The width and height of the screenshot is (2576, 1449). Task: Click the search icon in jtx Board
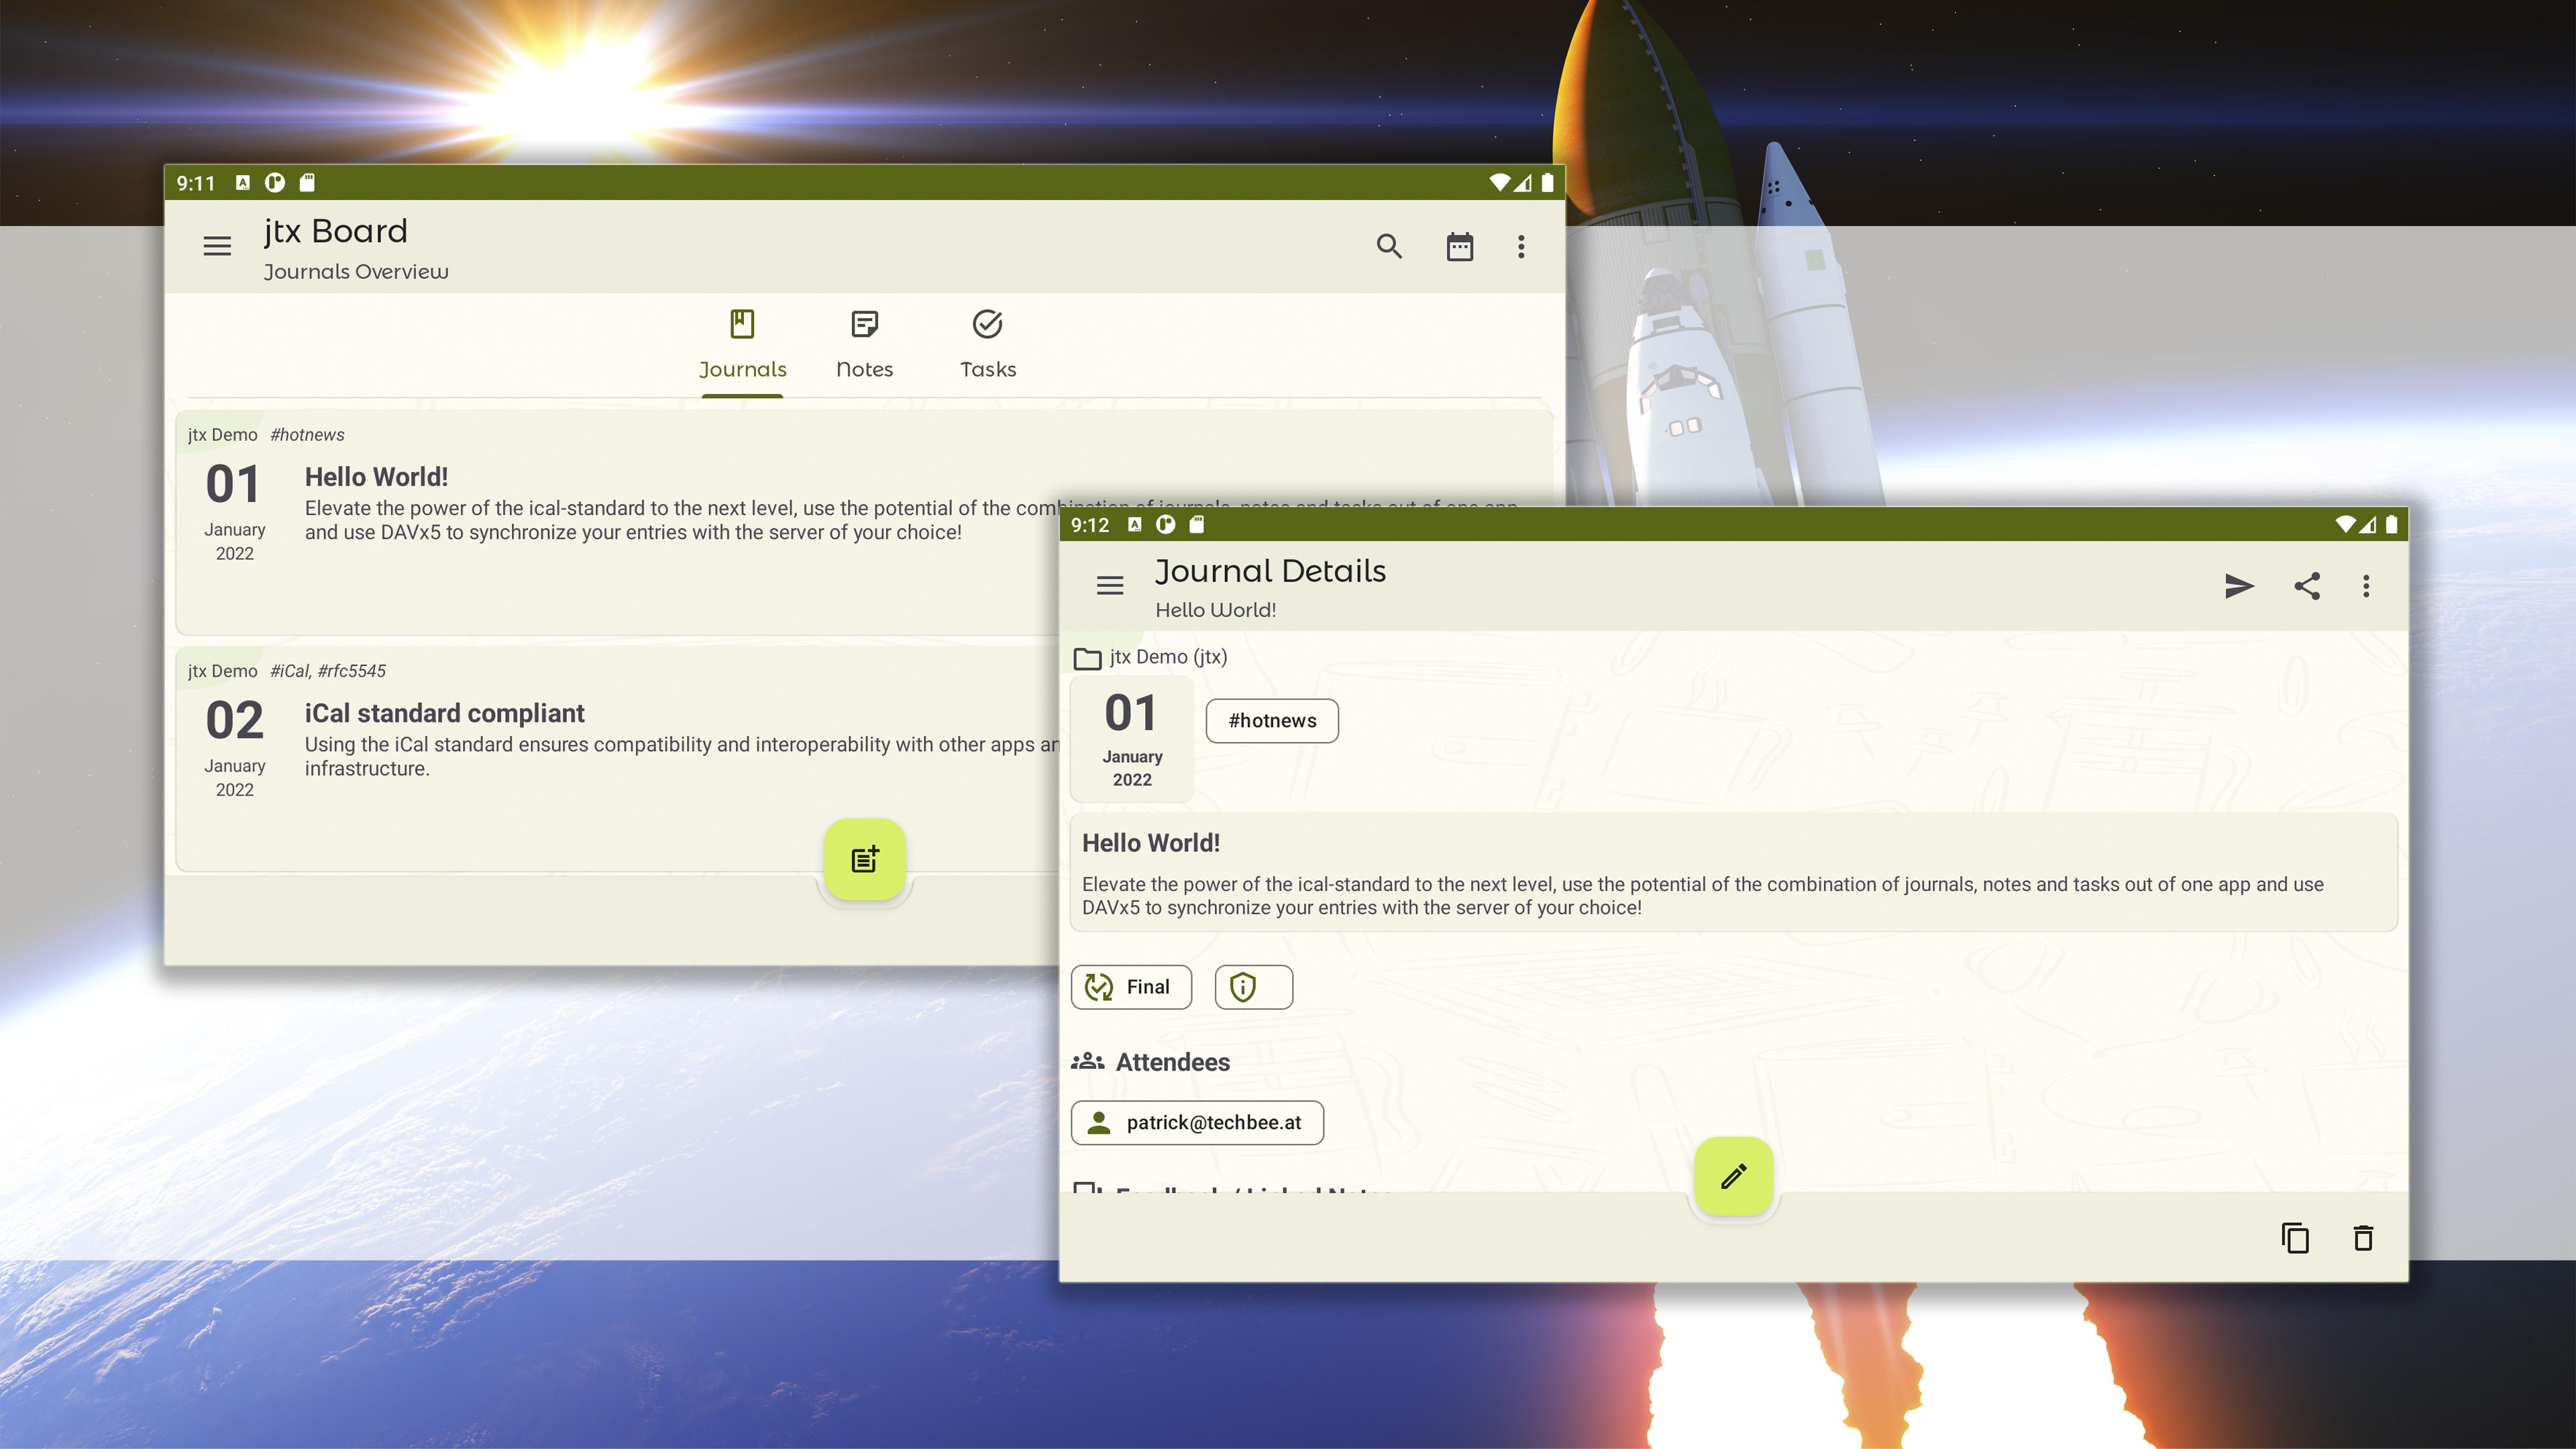pos(1389,246)
